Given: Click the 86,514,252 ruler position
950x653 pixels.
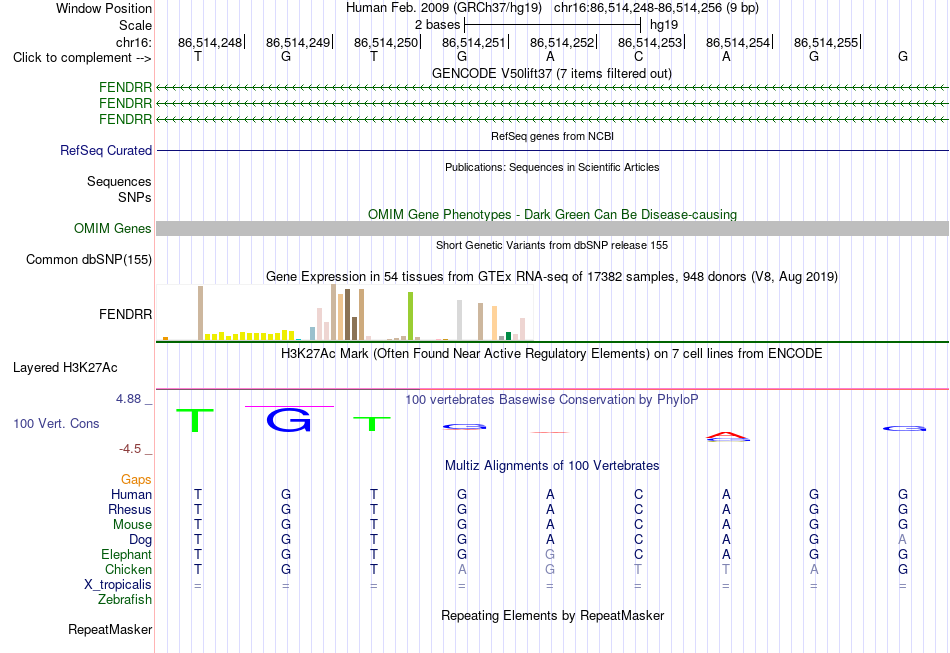Looking at the screenshot, I should (x=563, y=42).
